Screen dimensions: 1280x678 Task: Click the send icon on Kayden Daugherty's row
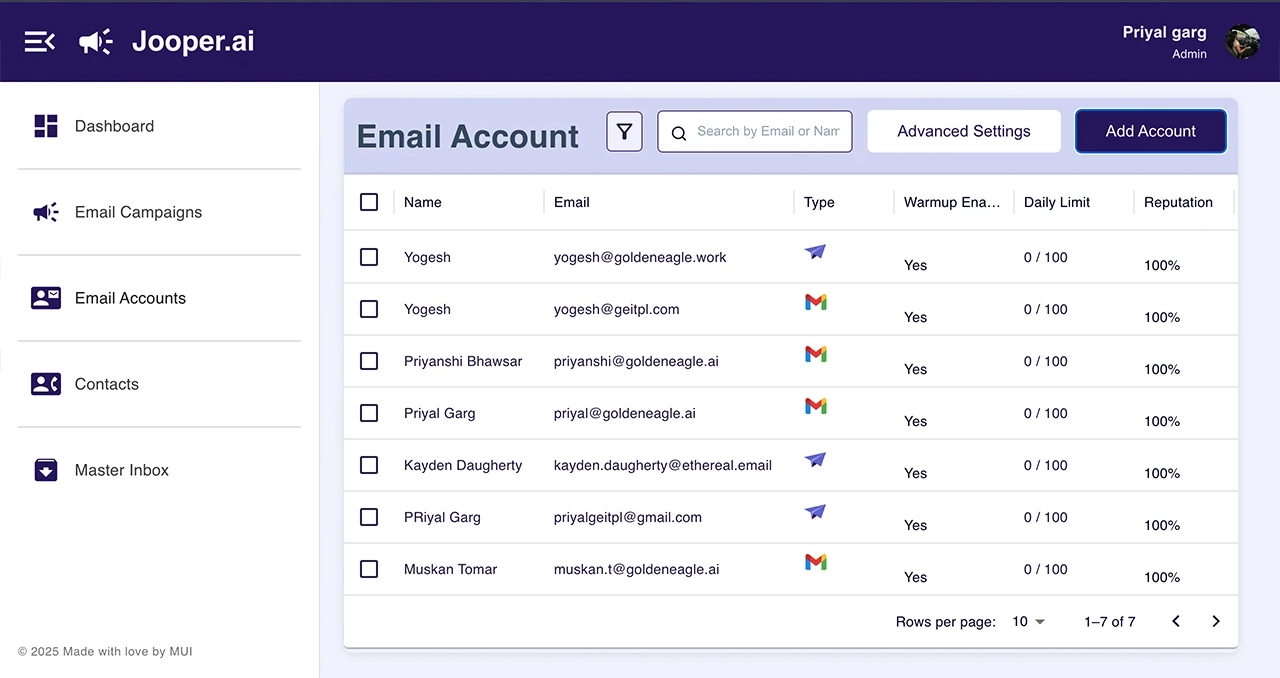[815, 459]
